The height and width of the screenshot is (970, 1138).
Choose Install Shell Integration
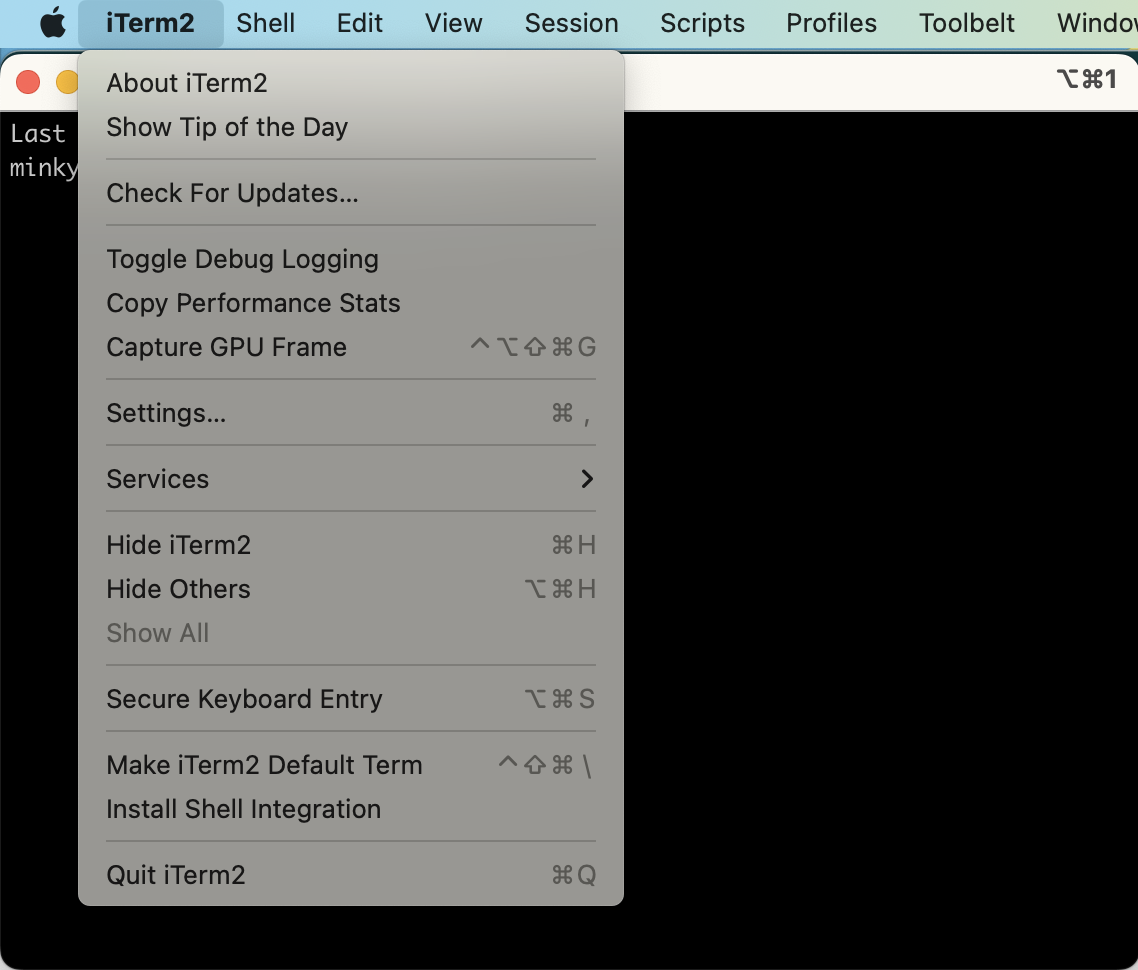351,809
